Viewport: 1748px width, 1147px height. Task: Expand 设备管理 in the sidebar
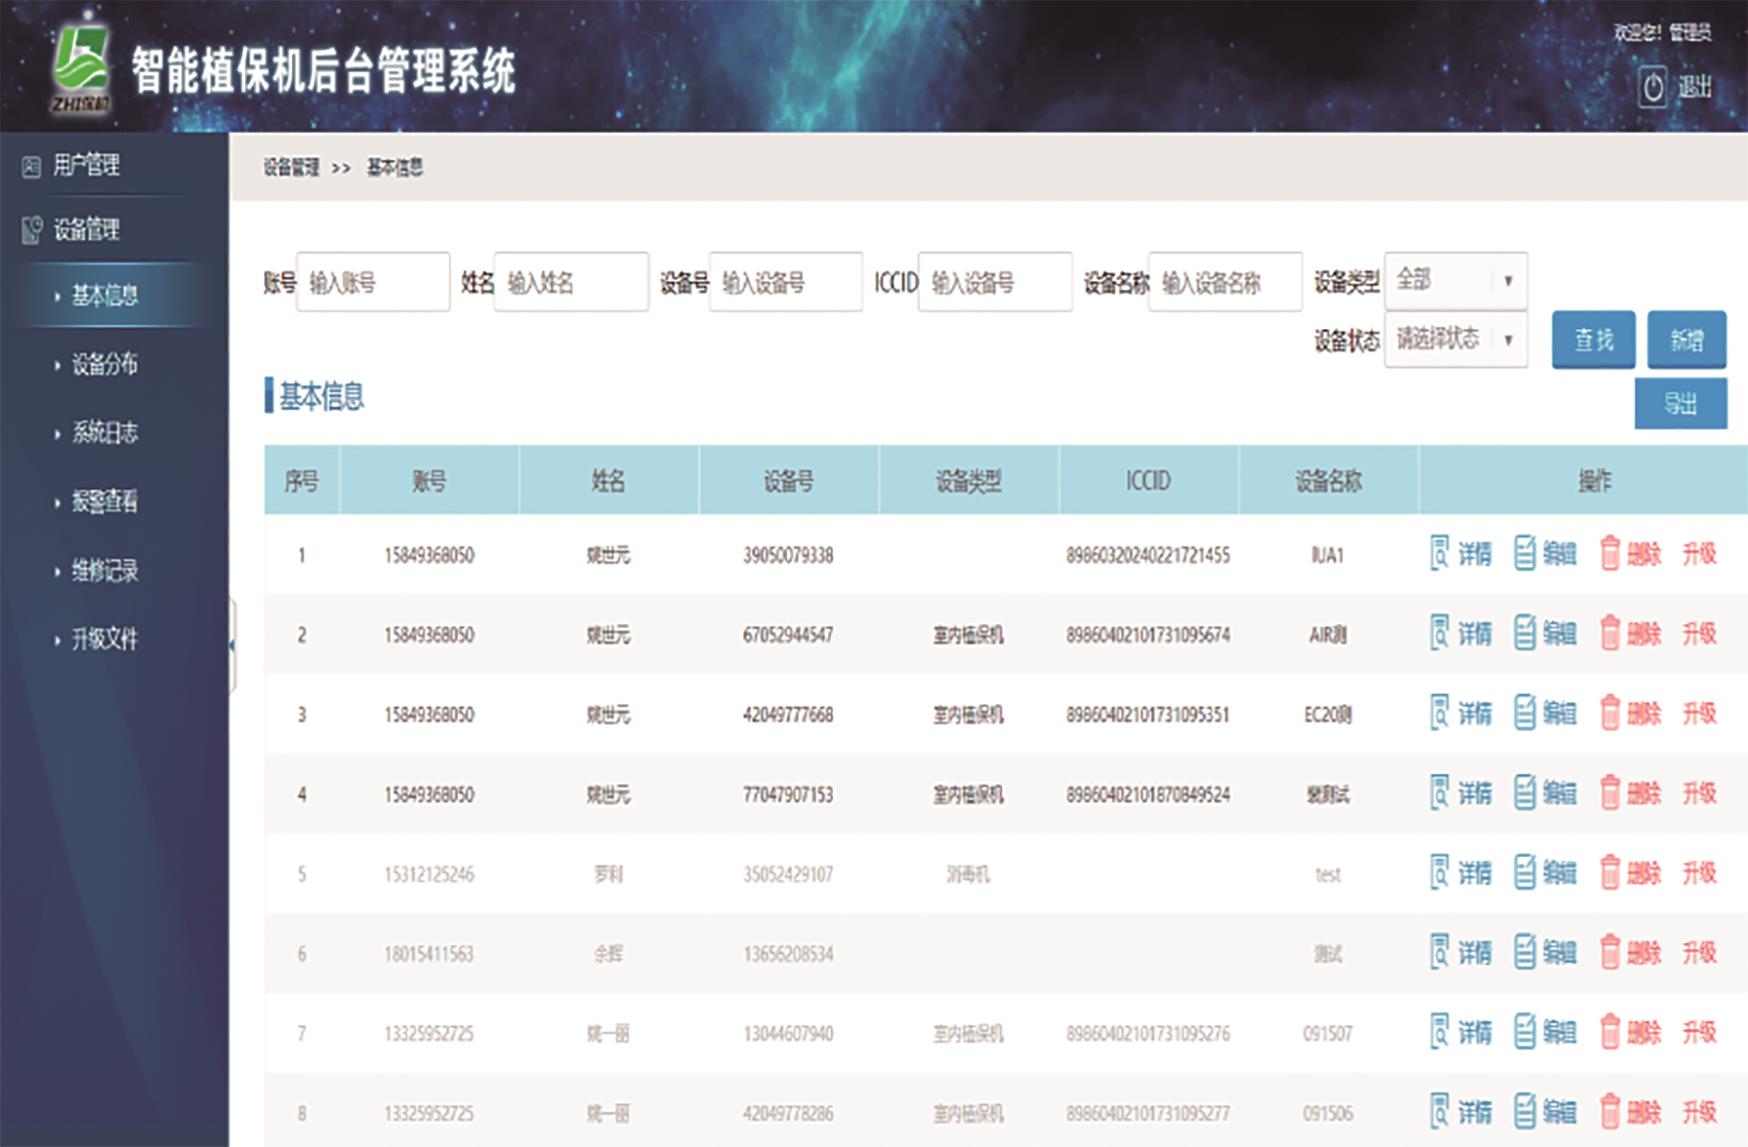(86, 230)
